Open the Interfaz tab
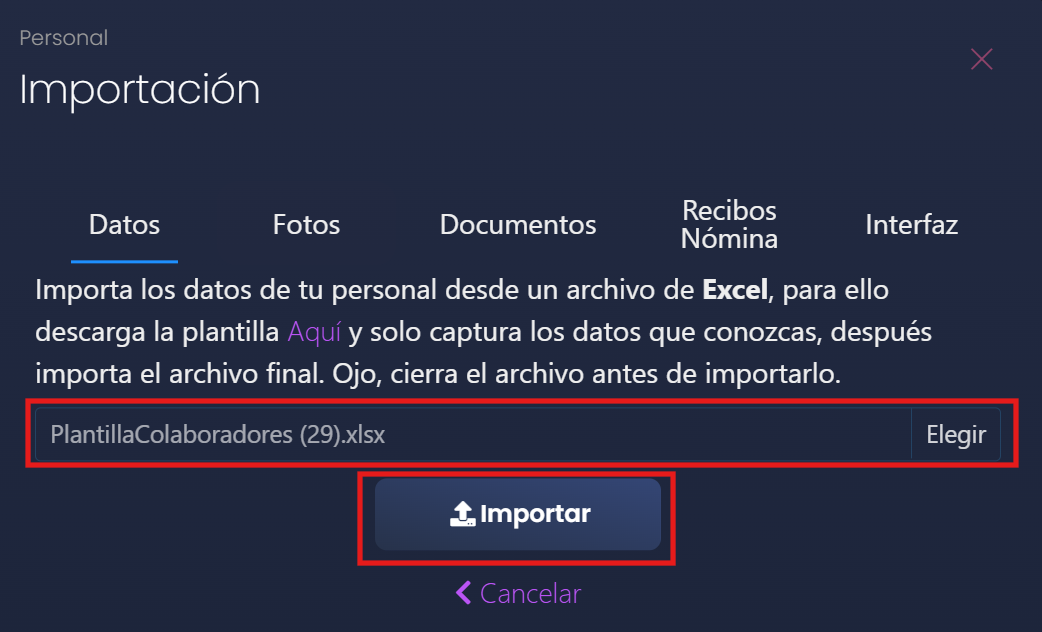 [x=911, y=225]
